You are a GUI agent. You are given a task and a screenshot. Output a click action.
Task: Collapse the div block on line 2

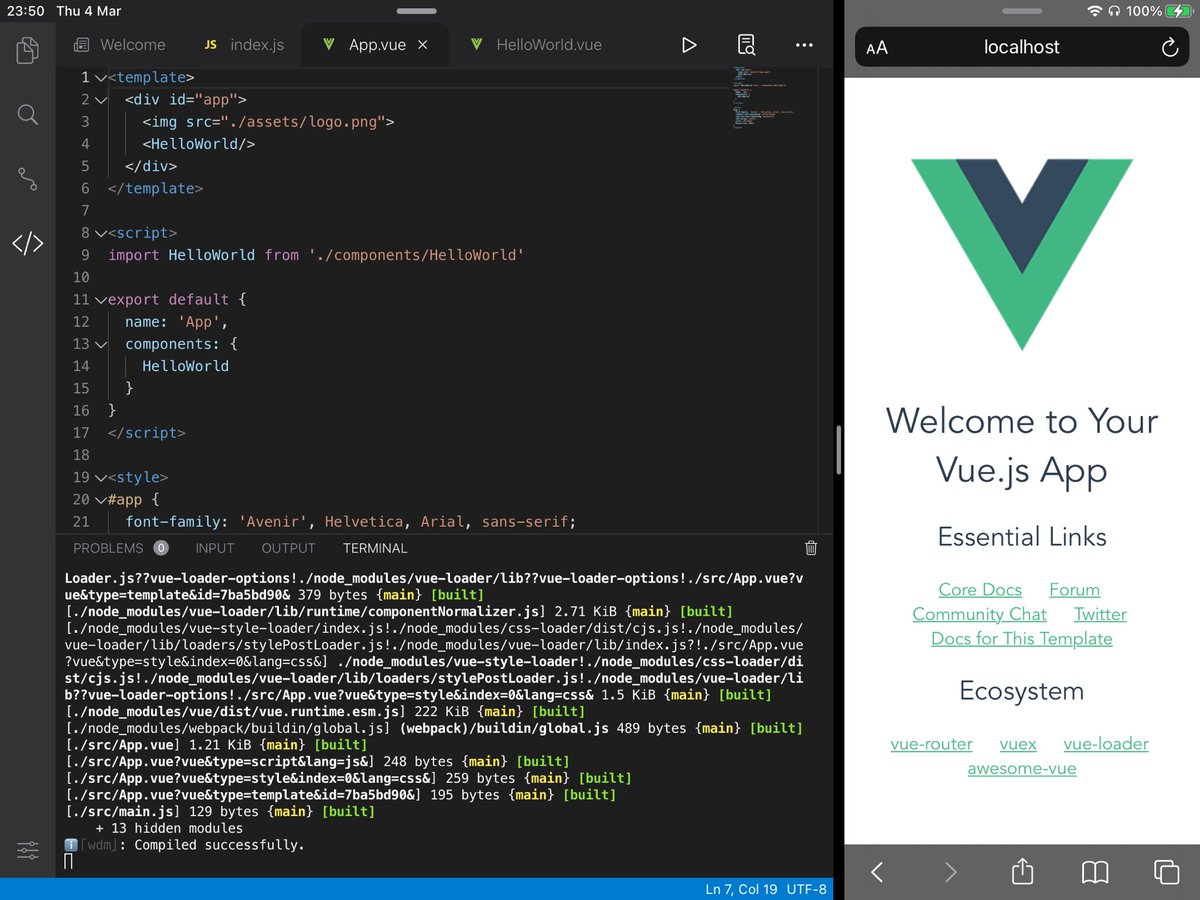pyautogui.click(x=100, y=99)
